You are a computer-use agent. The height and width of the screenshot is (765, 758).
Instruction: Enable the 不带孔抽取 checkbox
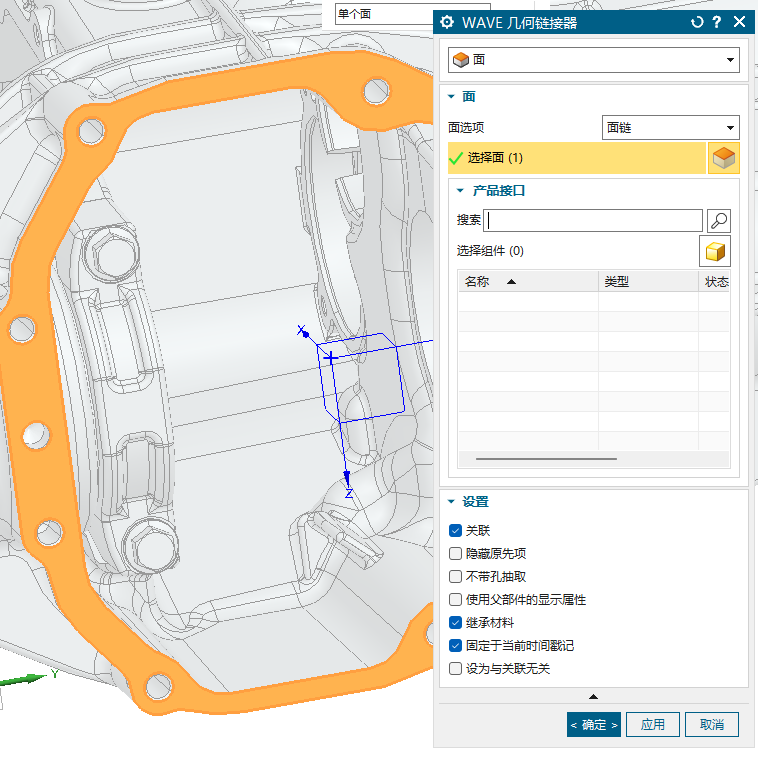456,576
